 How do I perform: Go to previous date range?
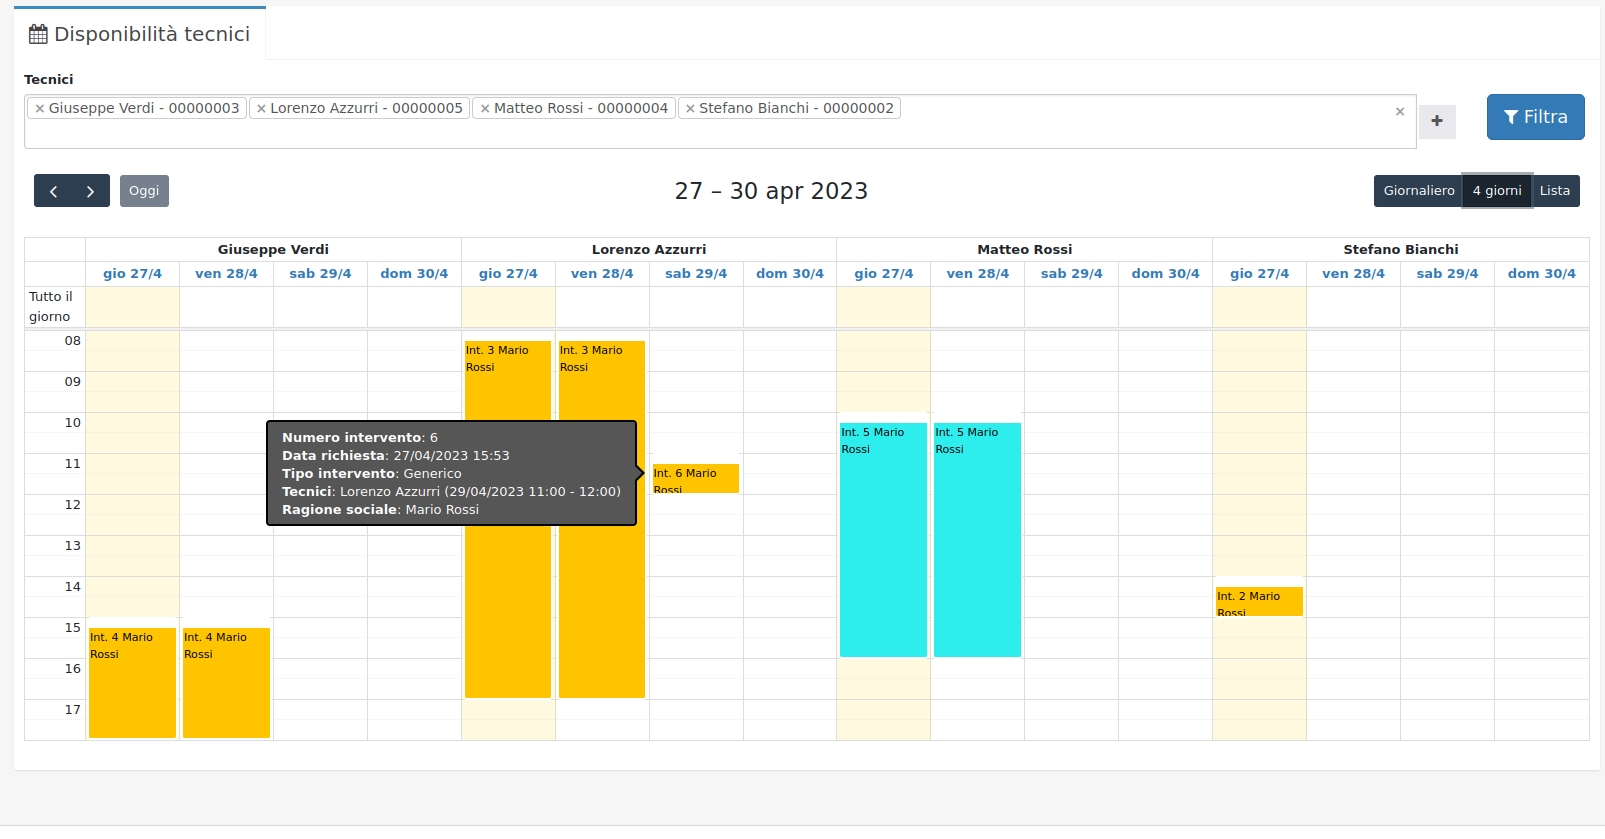53,191
